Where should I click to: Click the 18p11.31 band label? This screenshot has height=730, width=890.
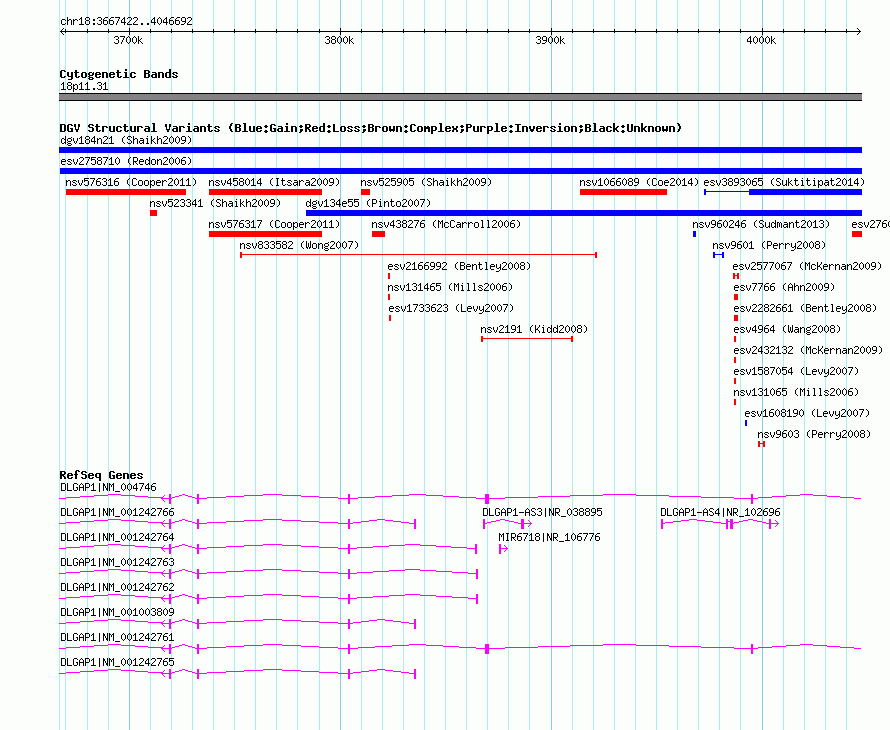pyautogui.click(x=85, y=86)
